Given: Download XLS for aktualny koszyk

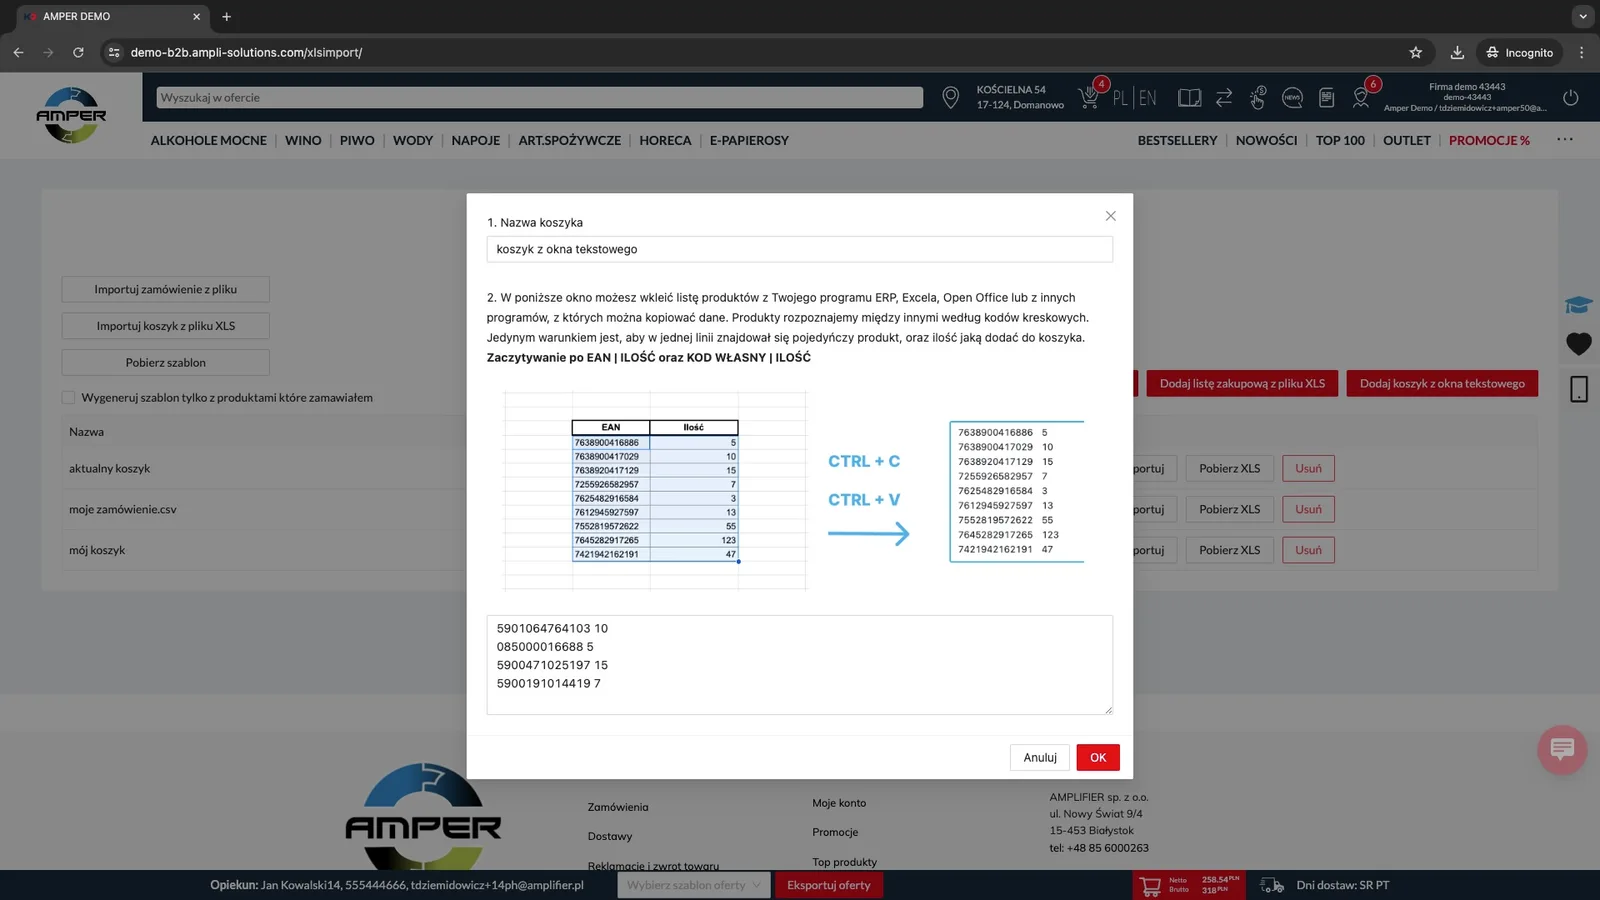Looking at the screenshot, I should 1229,468.
